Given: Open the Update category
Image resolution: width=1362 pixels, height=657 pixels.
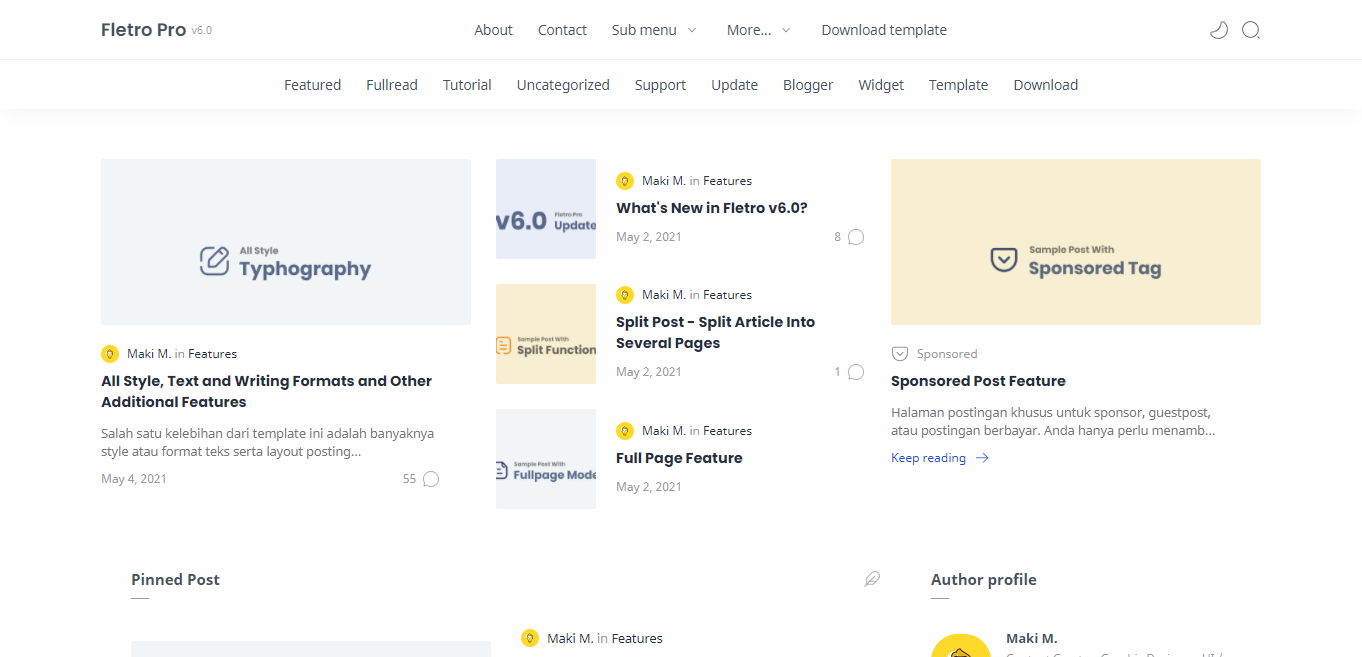Looking at the screenshot, I should pos(734,85).
